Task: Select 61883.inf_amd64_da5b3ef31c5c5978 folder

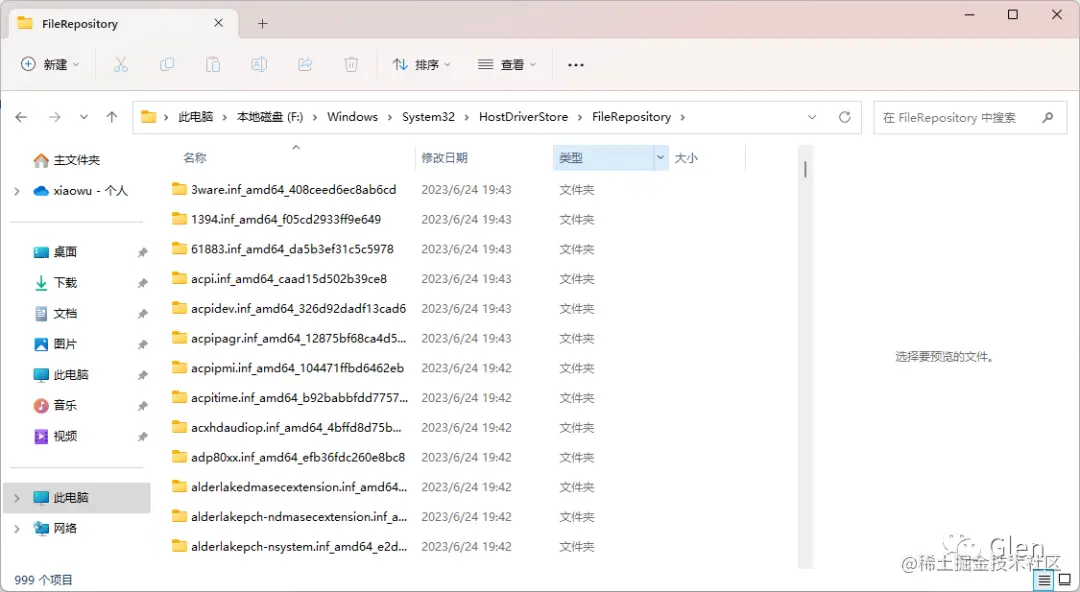Action: pyautogui.click(x=292, y=249)
